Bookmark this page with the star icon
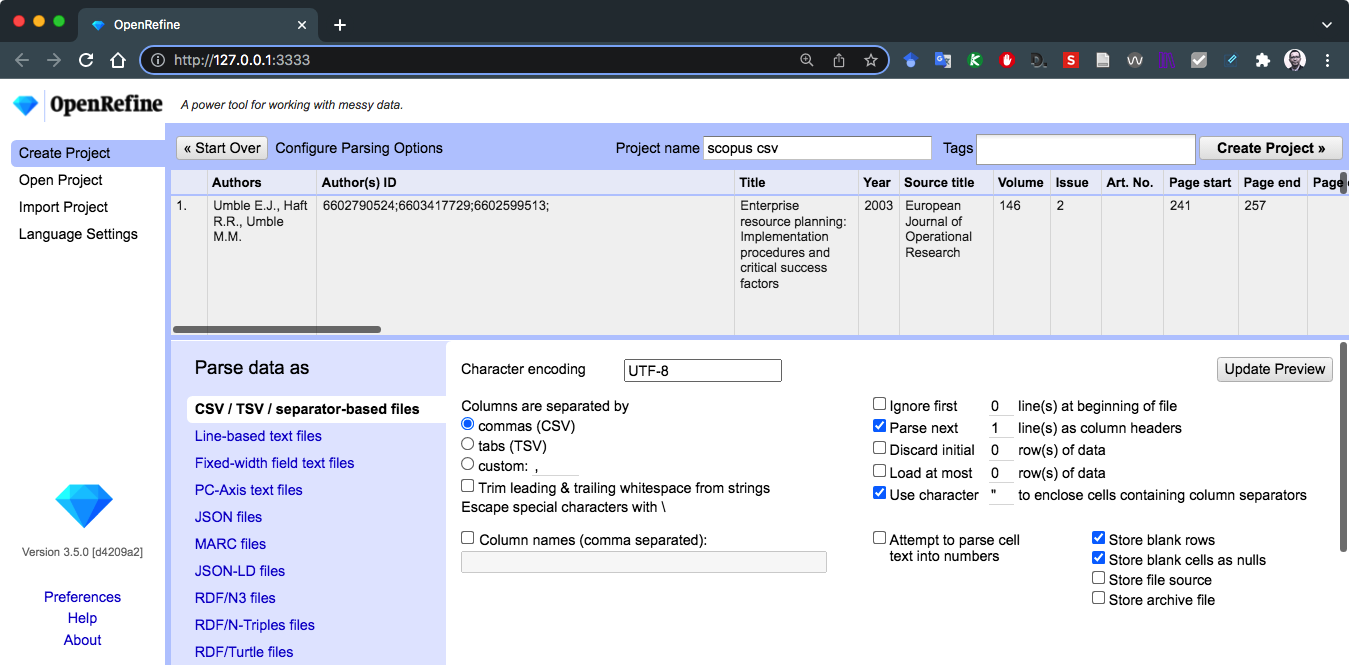 coord(871,60)
